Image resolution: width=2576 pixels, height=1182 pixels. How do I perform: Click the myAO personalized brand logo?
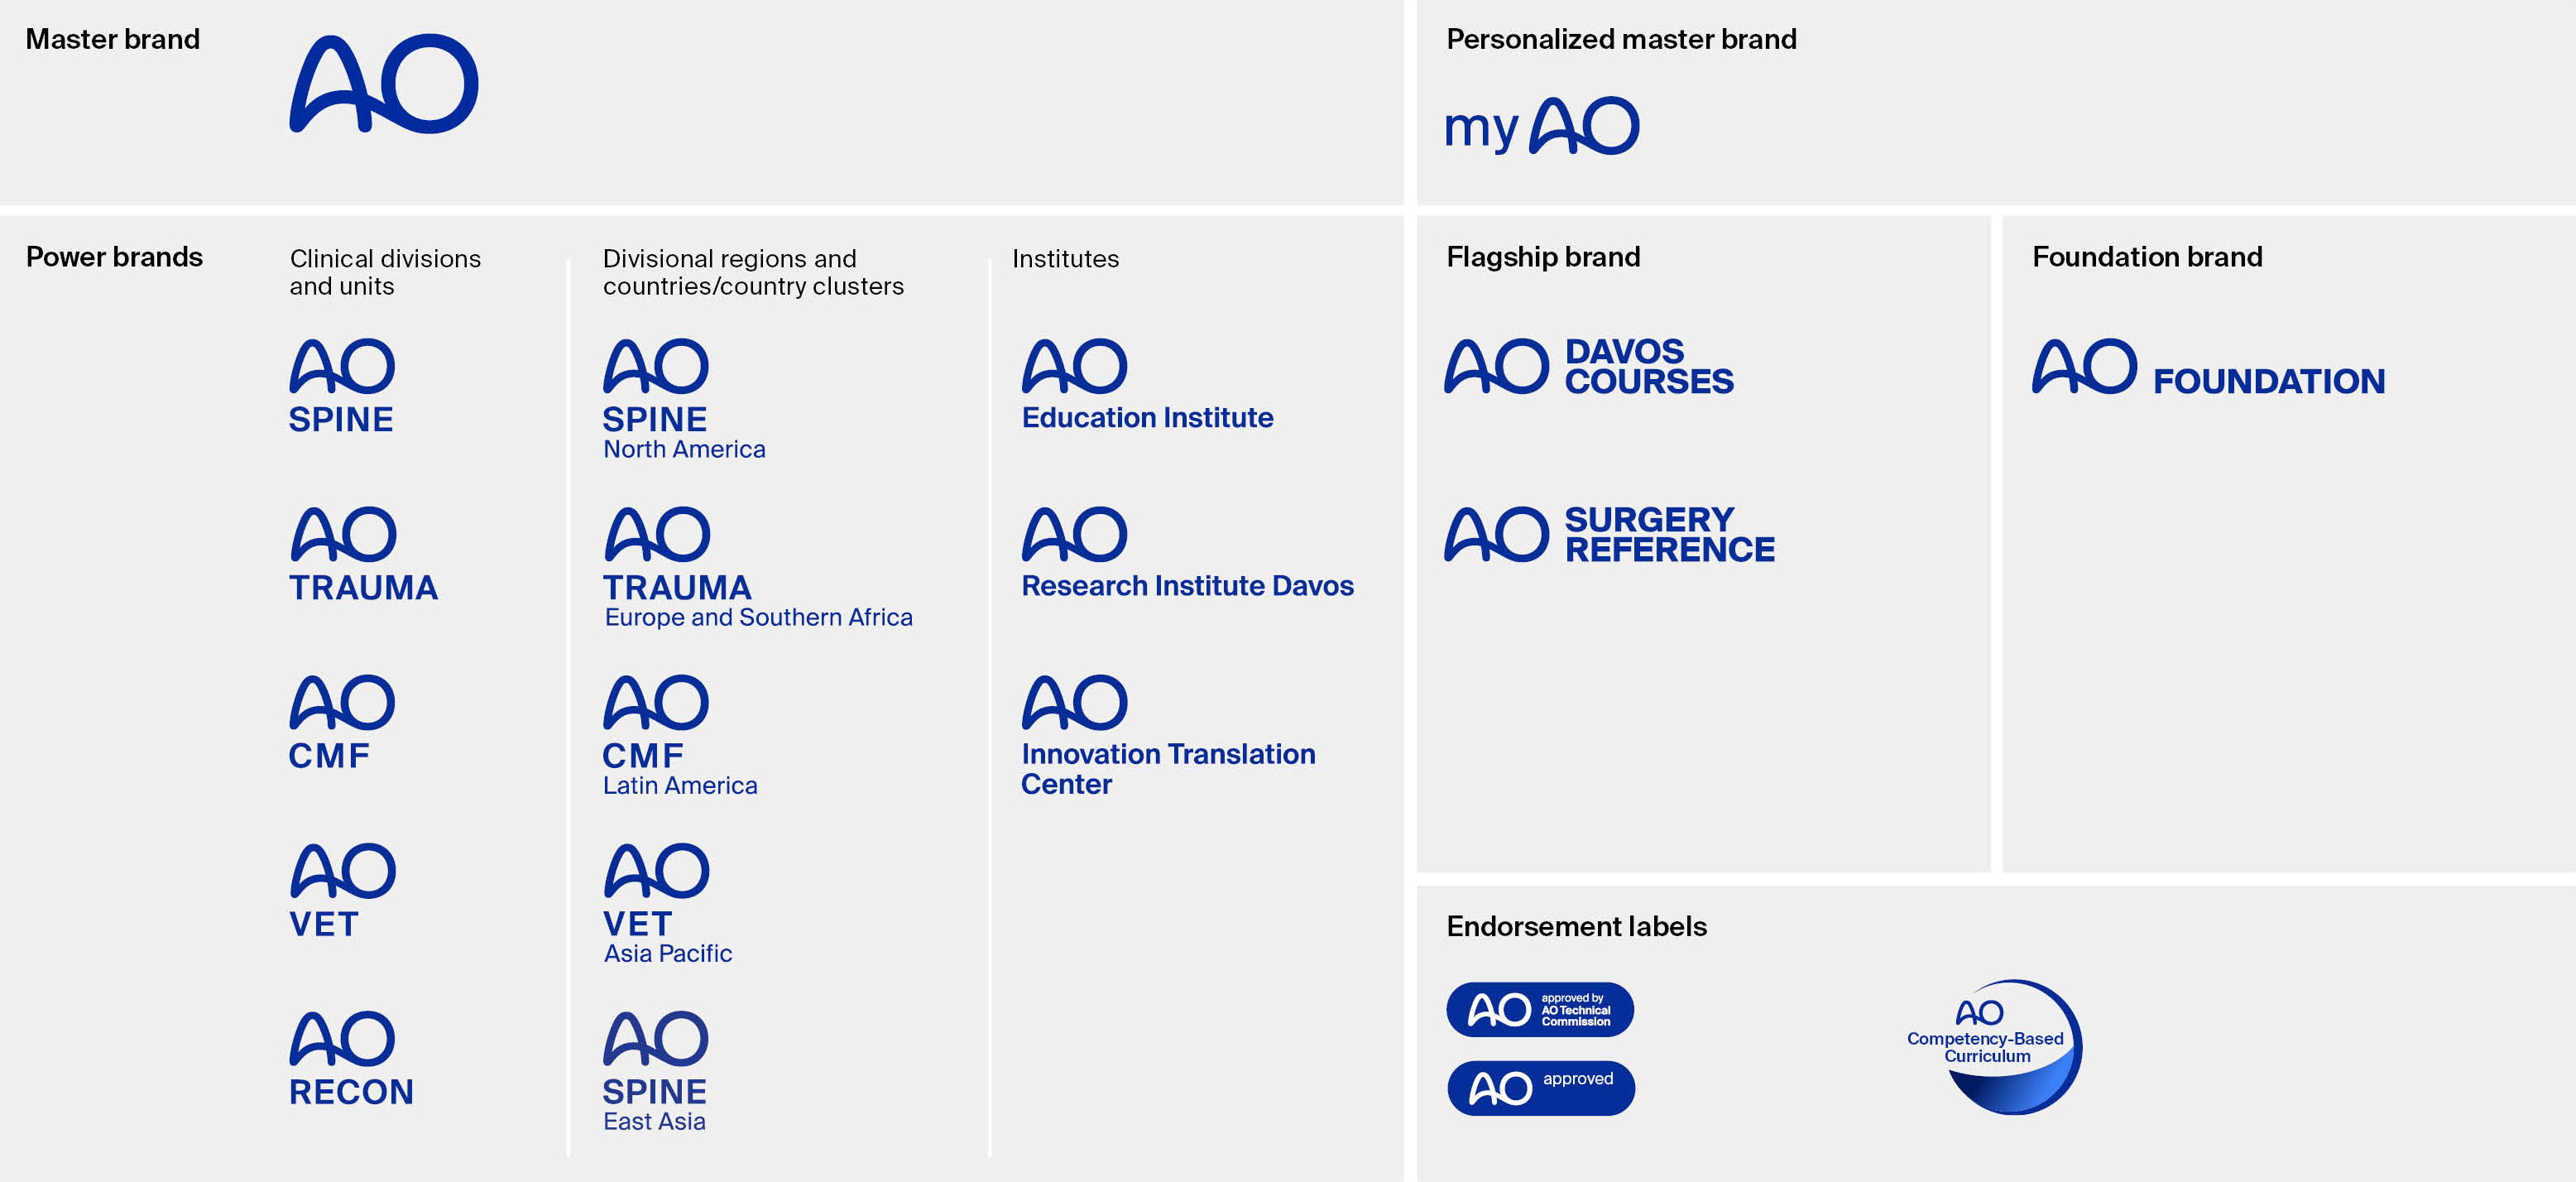(x=1541, y=127)
